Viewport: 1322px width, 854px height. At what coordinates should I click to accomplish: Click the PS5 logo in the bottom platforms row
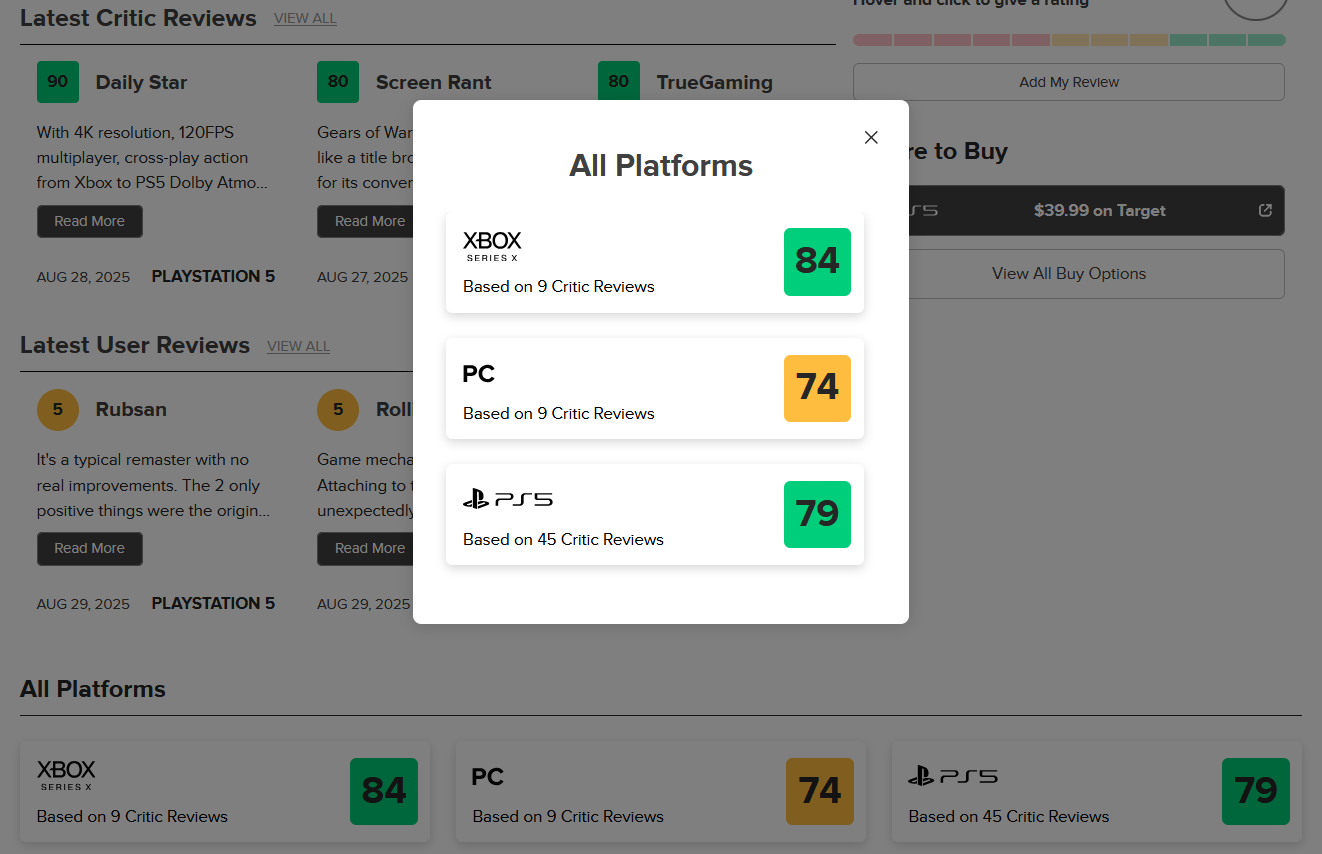953,776
